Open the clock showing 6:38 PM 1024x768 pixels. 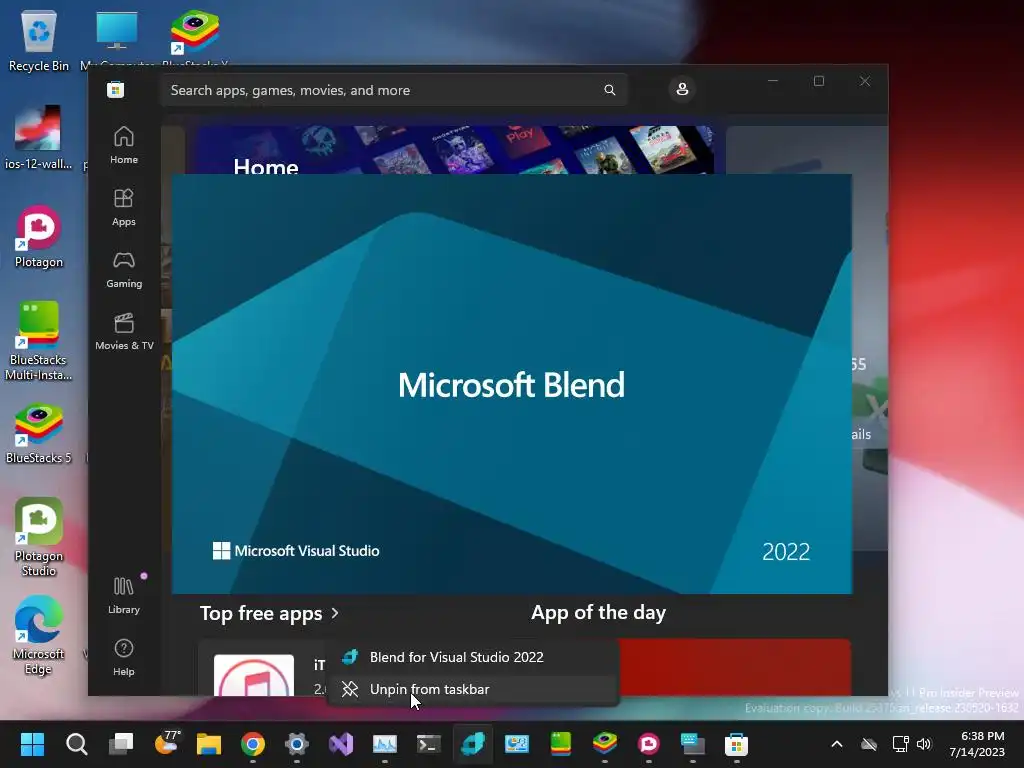pyautogui.click(x=976, y=744)
